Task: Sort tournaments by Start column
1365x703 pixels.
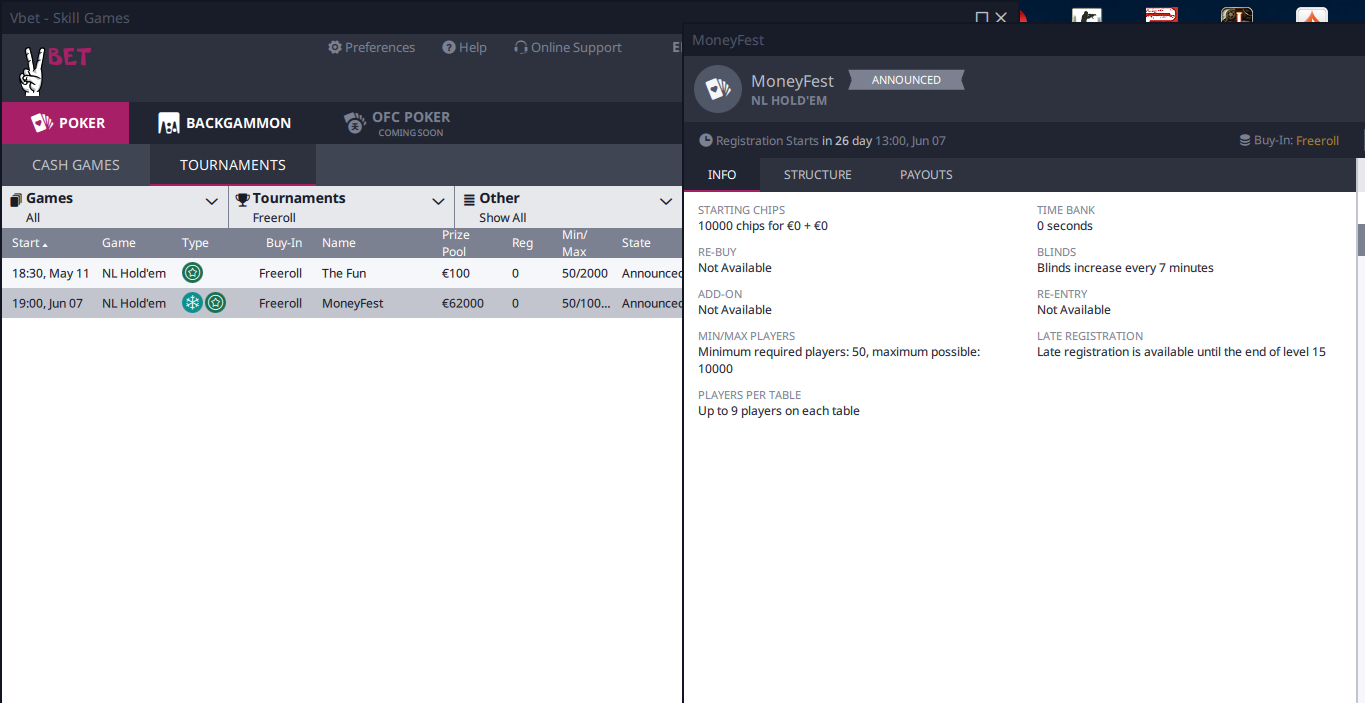Action: coord(30,243)
